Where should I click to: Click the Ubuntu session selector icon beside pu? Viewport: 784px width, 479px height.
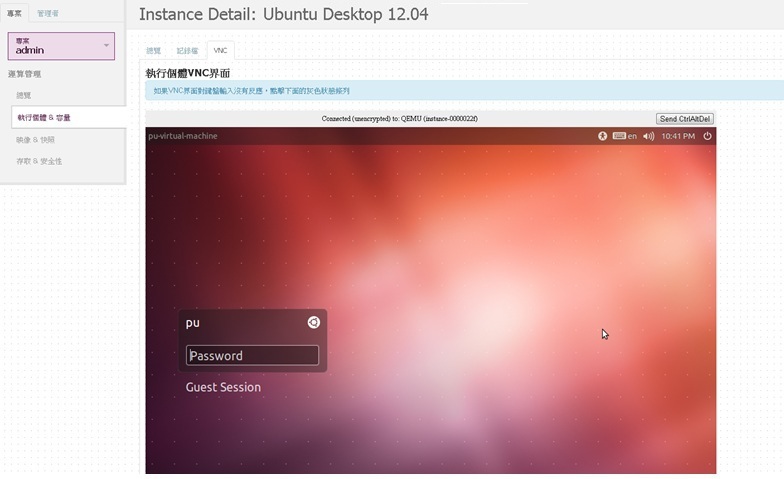click(x=314, y=322)
